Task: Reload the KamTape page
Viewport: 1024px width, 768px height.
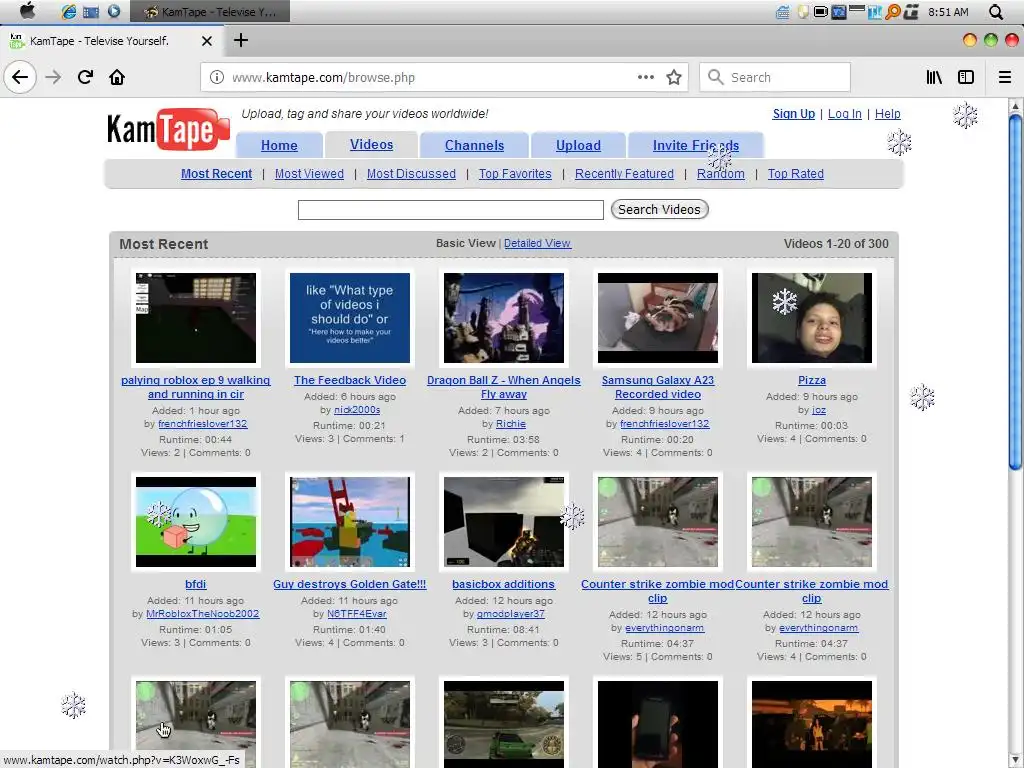Action: click(x=85, y=78)
